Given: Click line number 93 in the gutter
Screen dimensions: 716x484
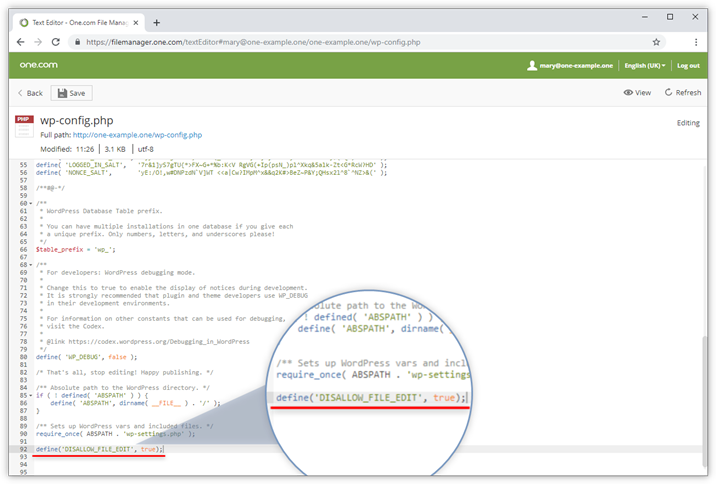Looking at the screenshot, I should tap(23, 457).
